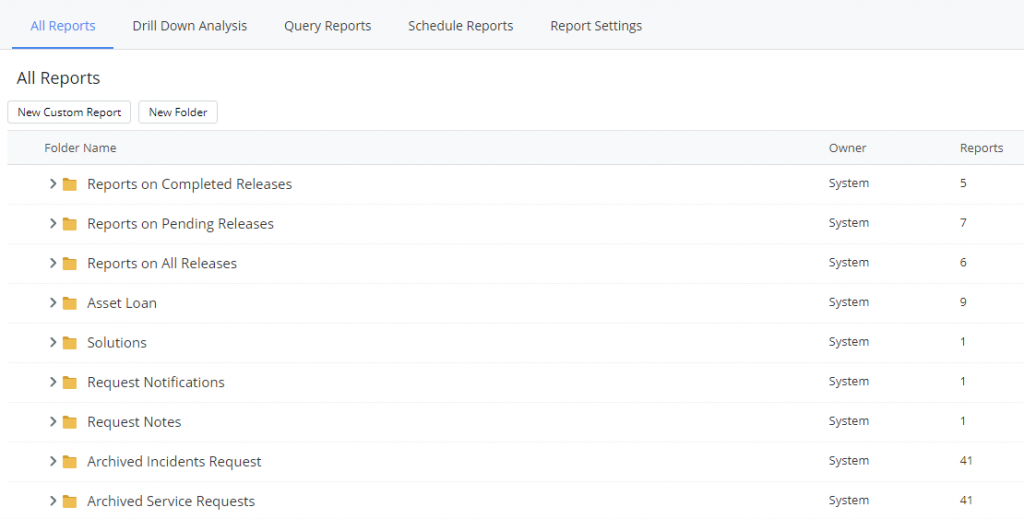Open the Query Reports tab
The image size is (1024, 519).
[x=327, y=26]
